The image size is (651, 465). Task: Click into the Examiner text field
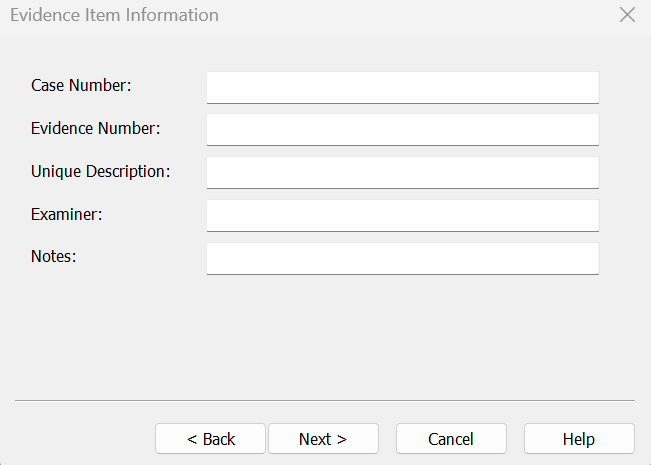402,216
